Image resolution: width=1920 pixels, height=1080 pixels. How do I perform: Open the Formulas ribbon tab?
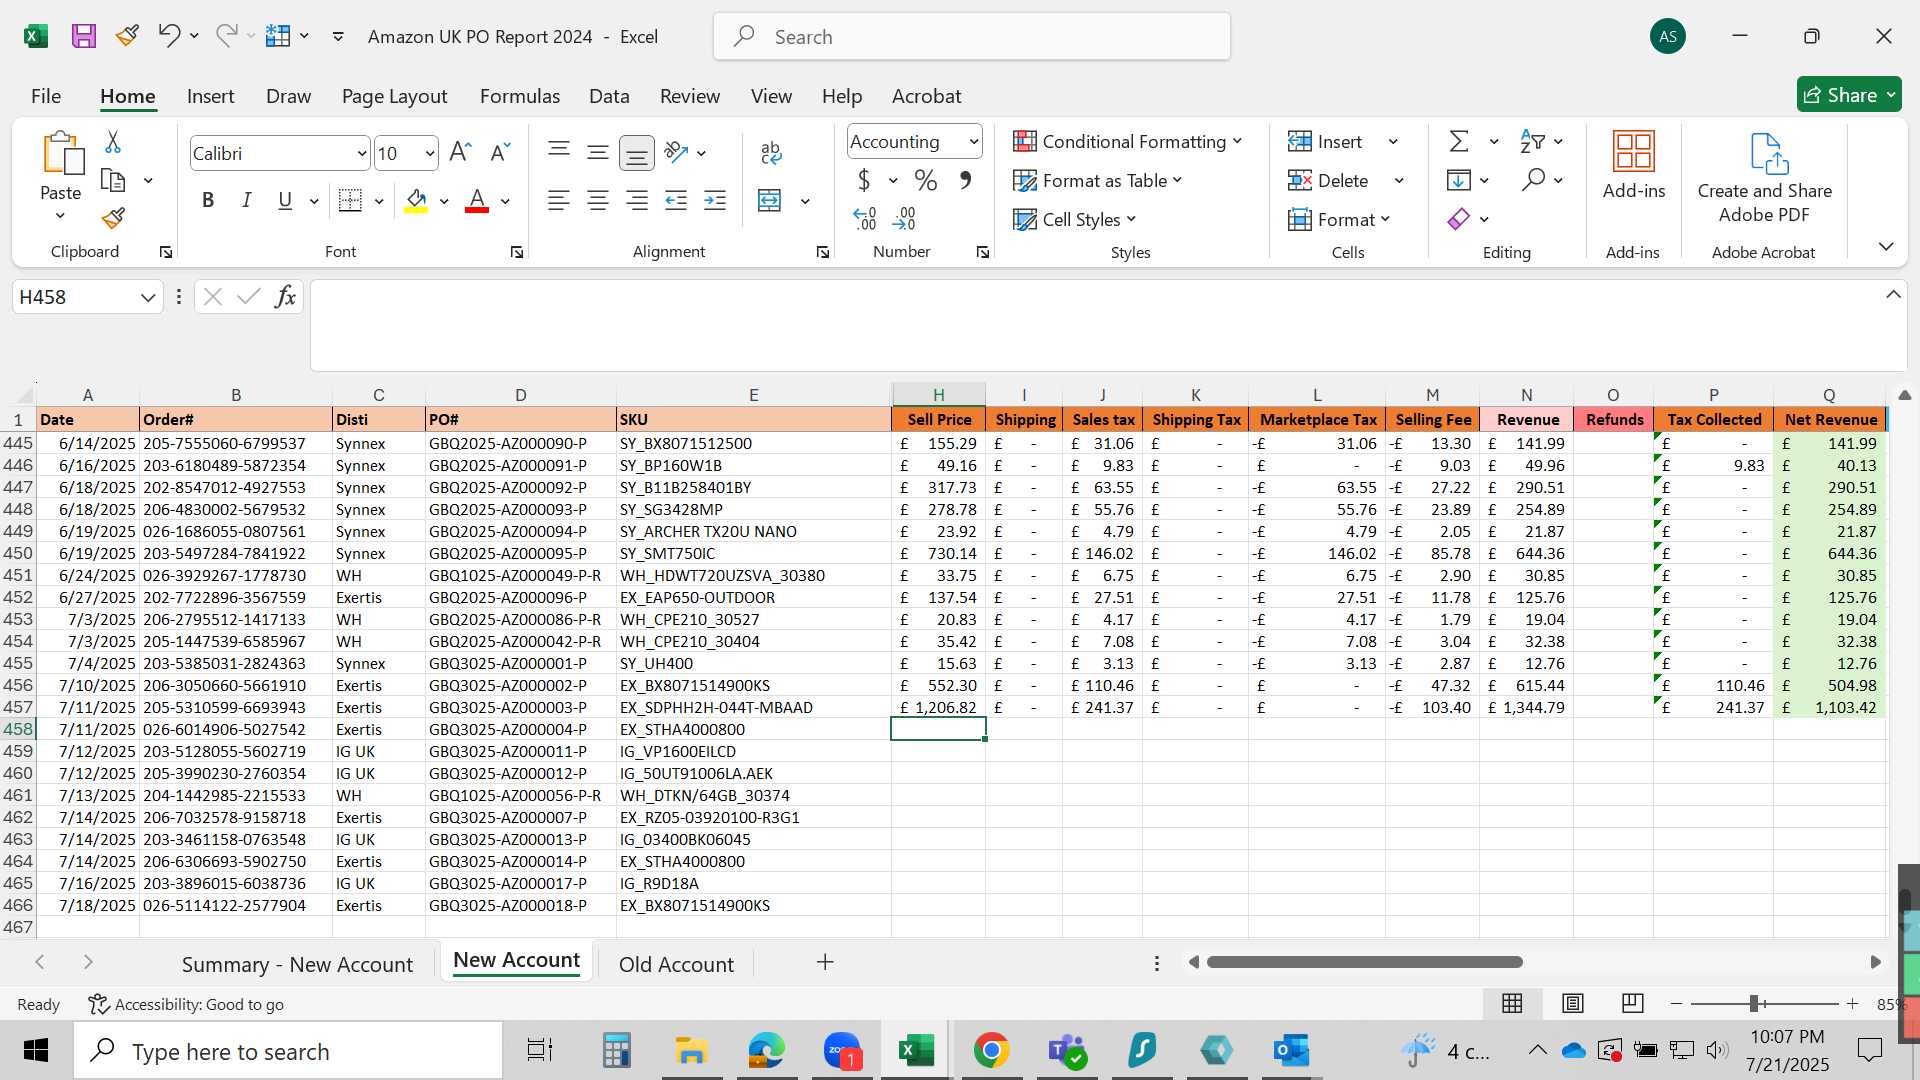click(x=520, y=96)
